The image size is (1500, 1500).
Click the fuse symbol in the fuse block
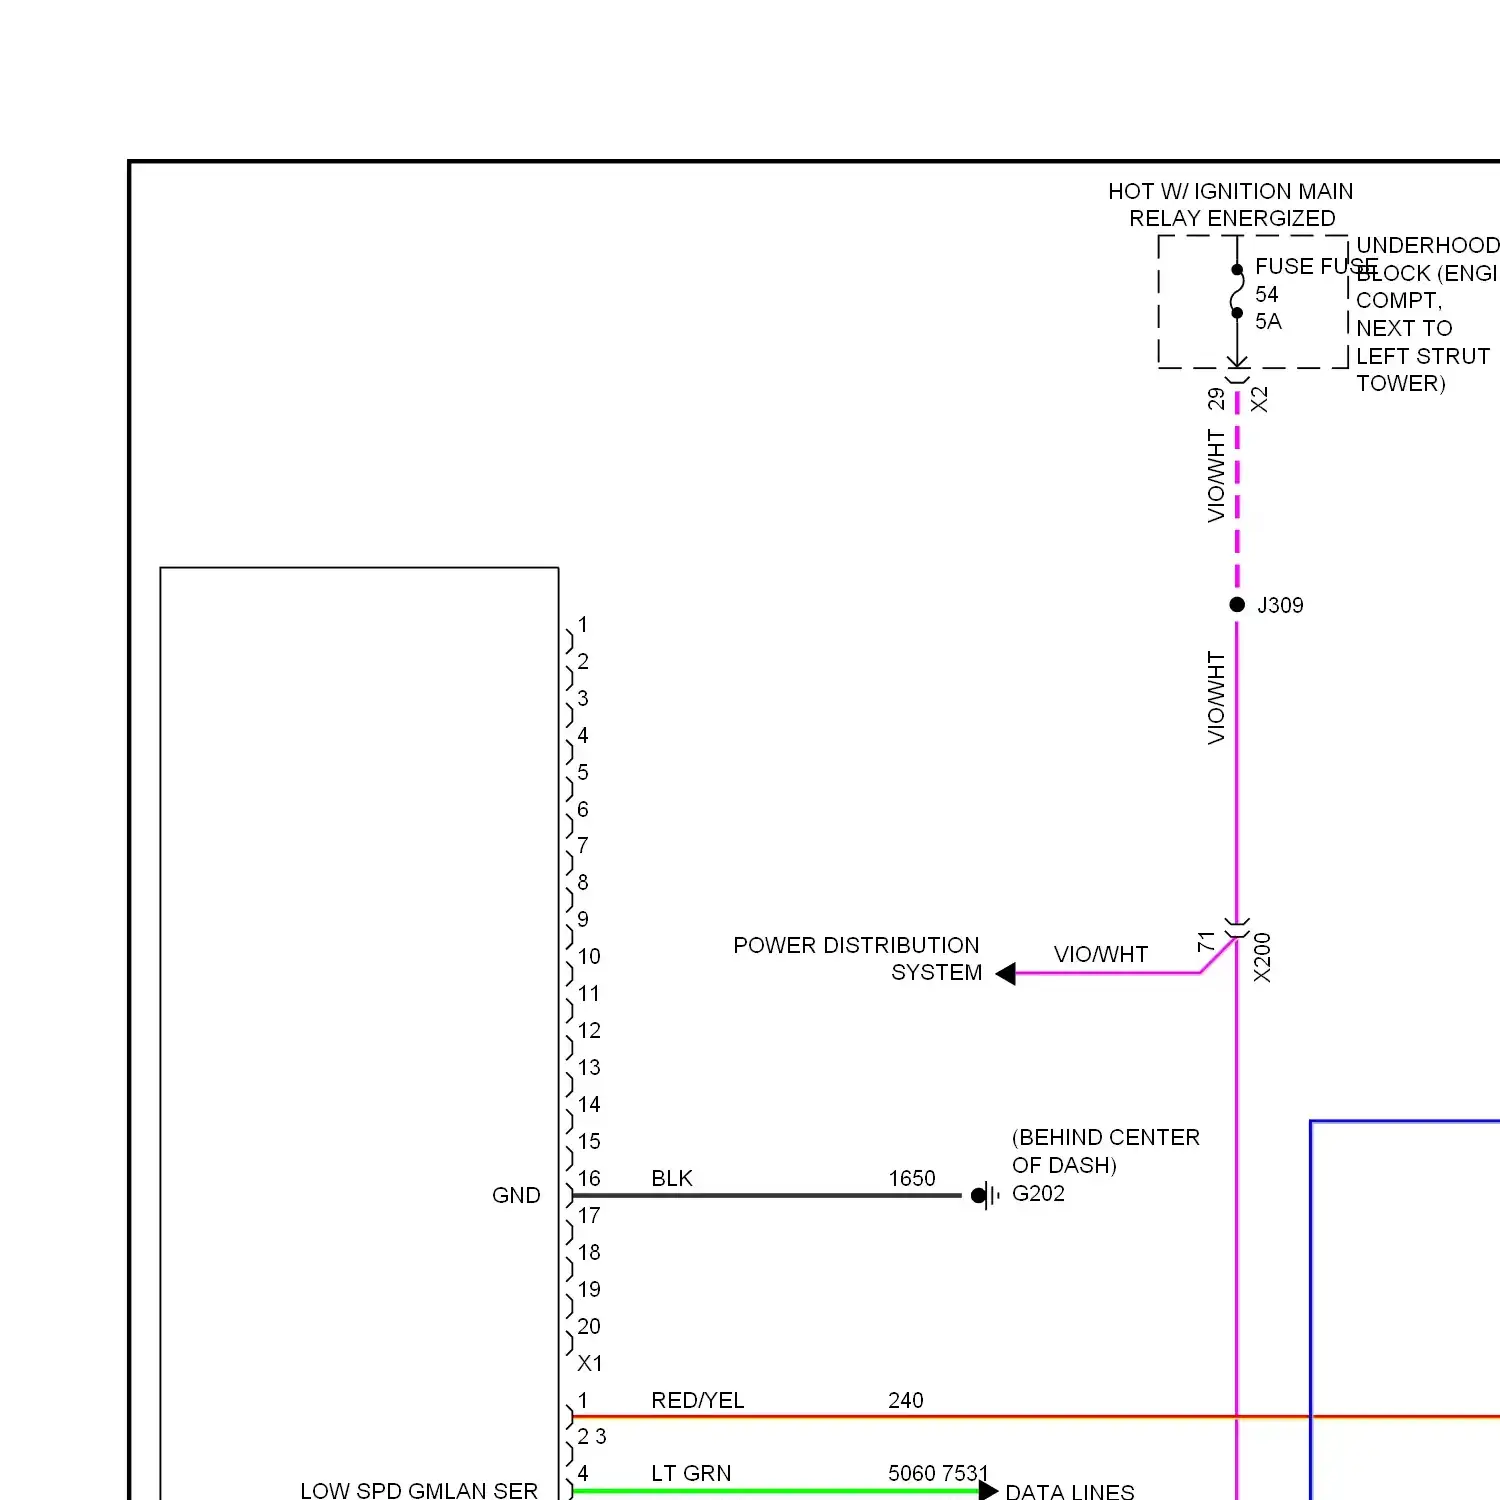pos(1237,291)
